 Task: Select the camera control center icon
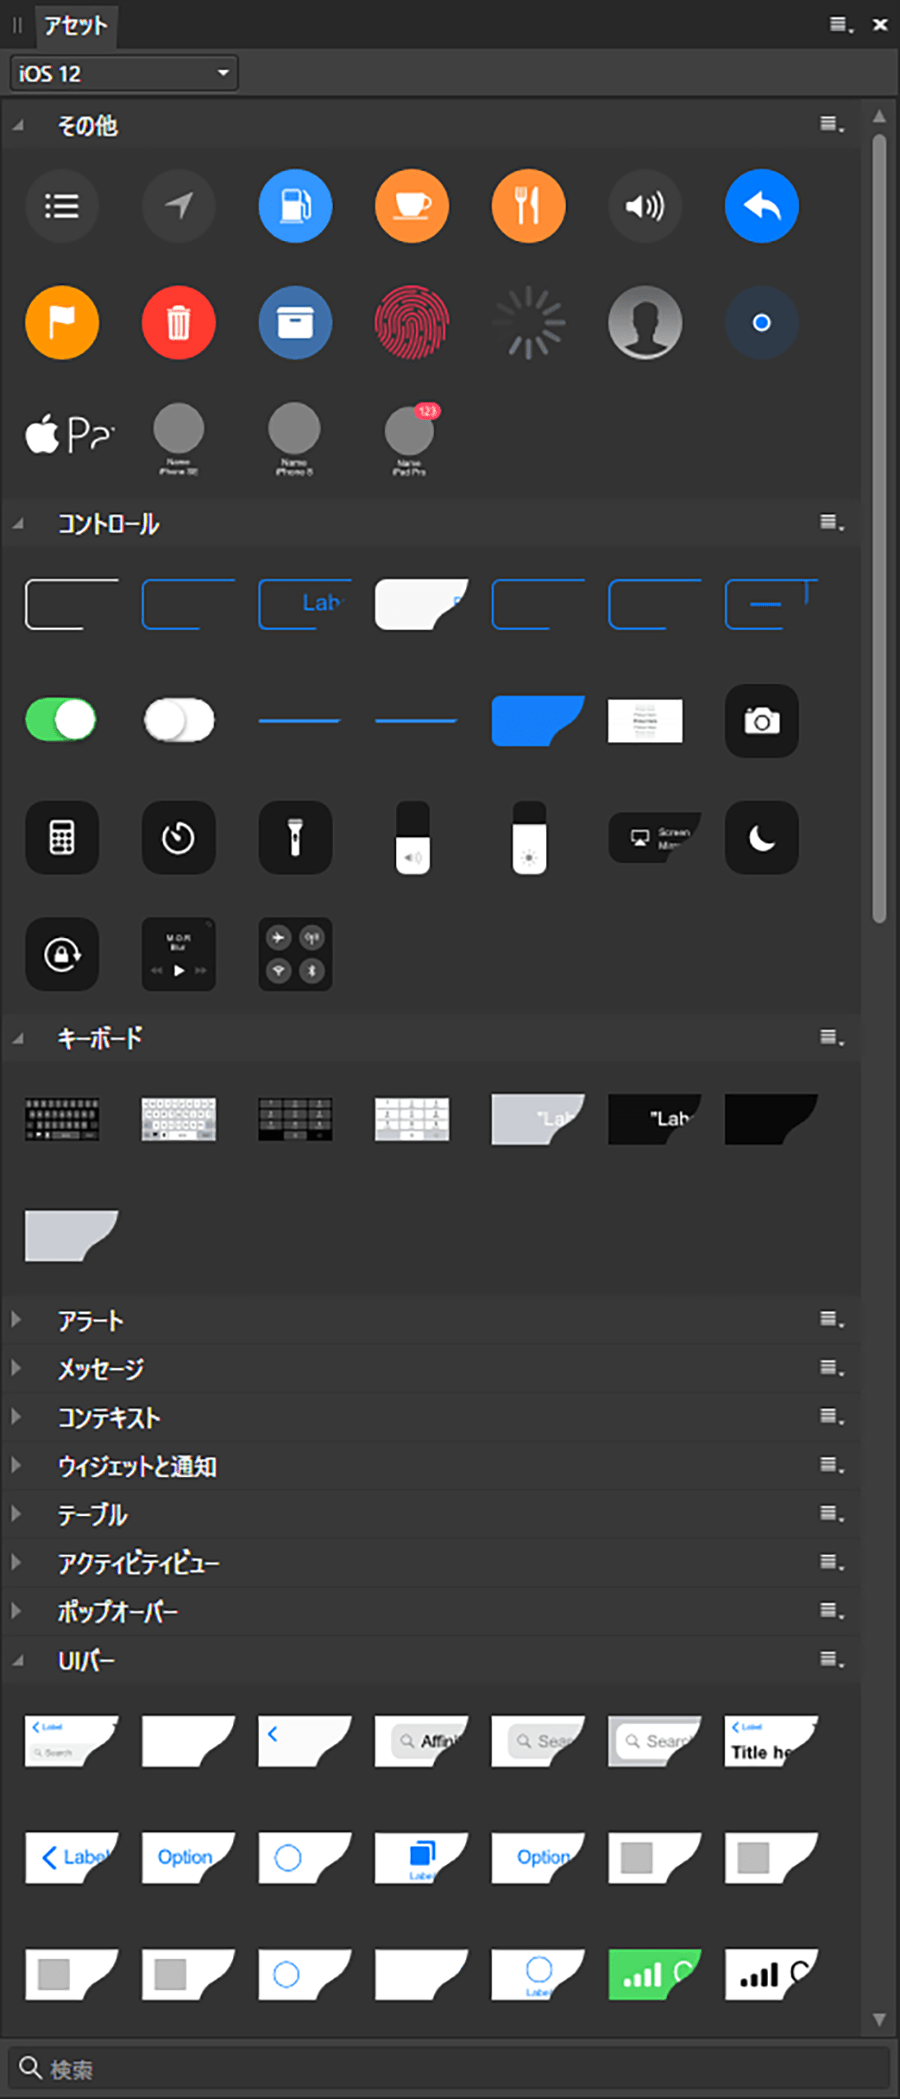(762, 721)
